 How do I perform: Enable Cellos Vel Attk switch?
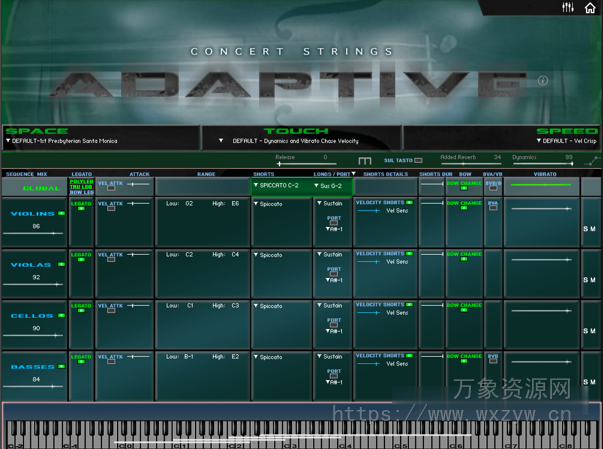point(111,311)
